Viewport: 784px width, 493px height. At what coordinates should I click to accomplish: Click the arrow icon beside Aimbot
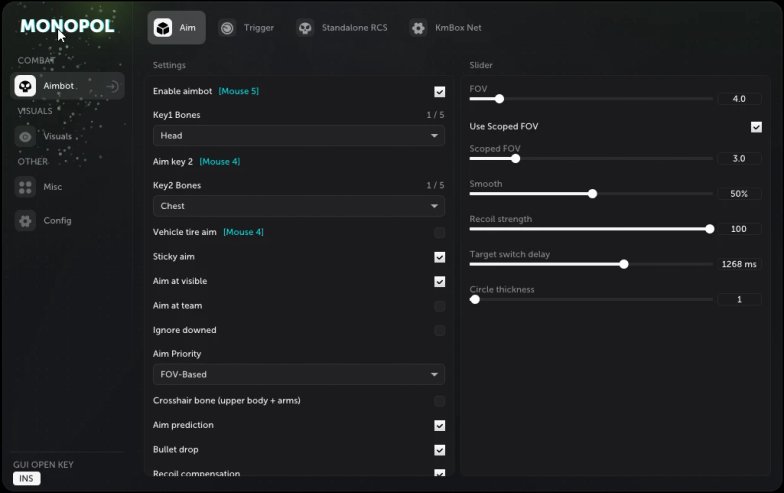point(112,86)
